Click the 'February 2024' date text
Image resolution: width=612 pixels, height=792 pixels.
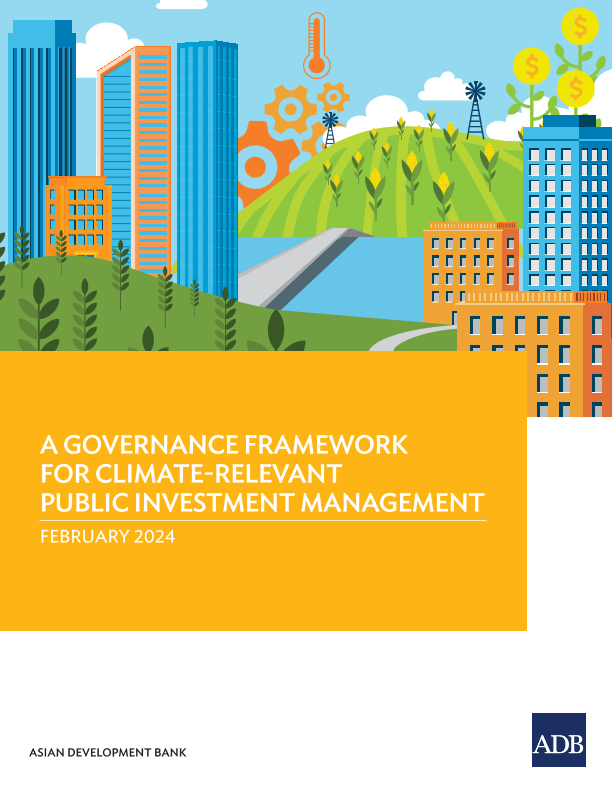[107, 537]
